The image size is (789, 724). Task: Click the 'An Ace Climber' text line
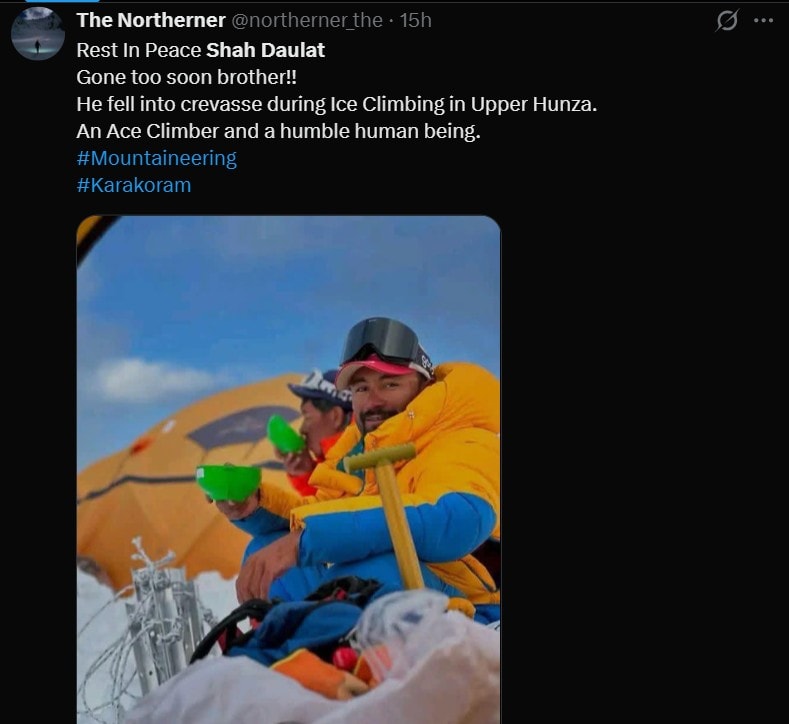tap(278, 131)
